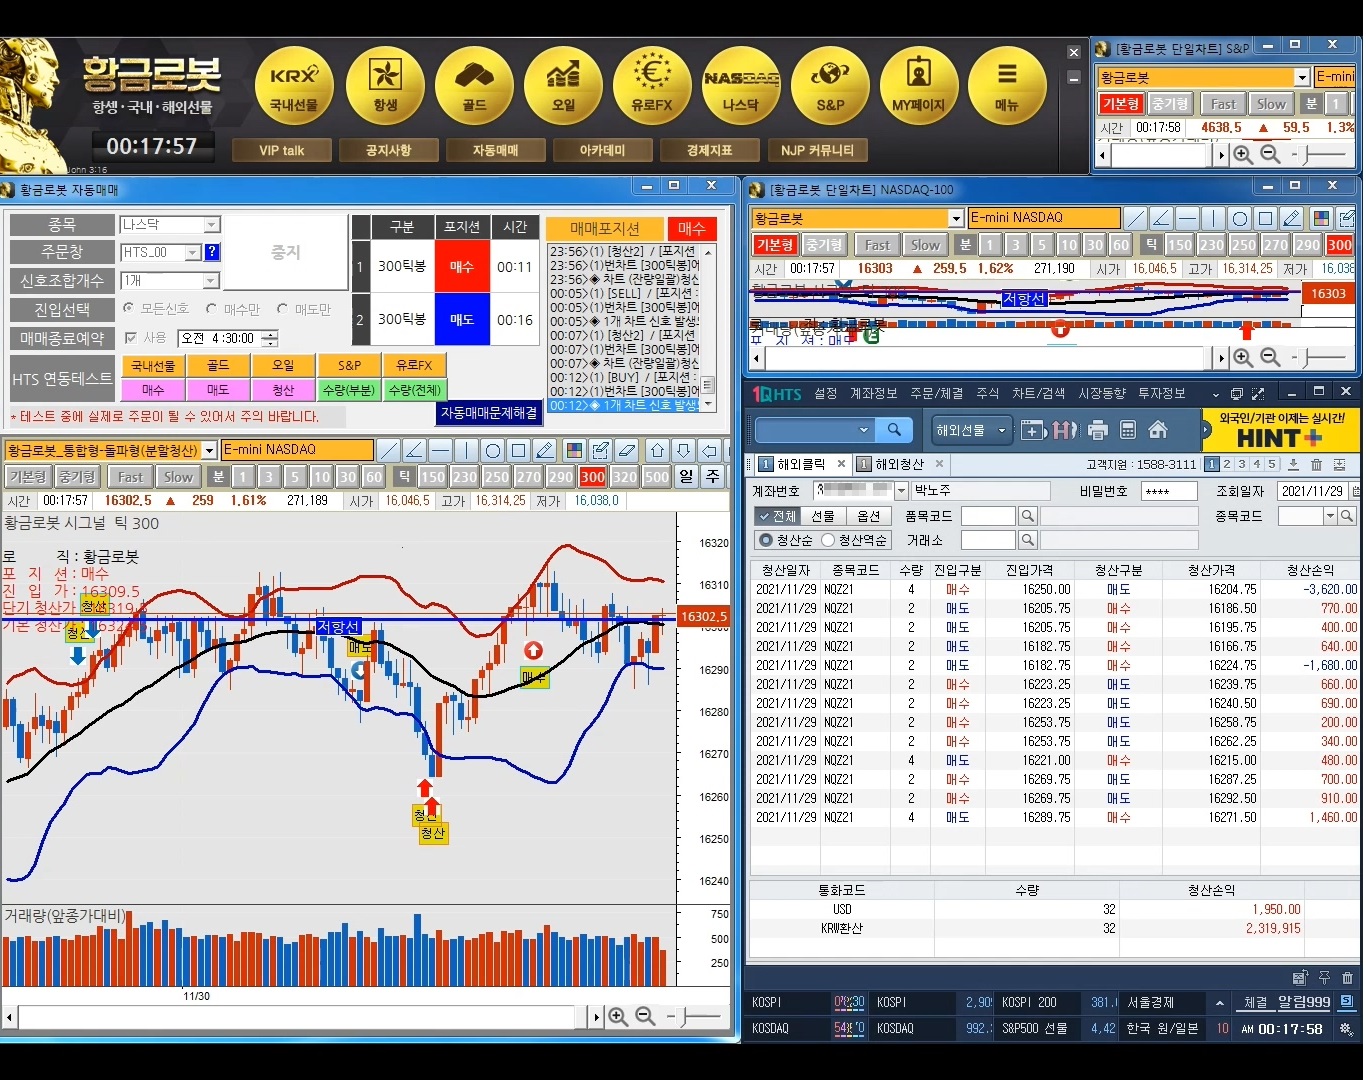The height and width of the screenshot is (1080, 1366).
Task: Expand the 주문창 HTS_00 dropdown
Action: (x=193, y=253)
